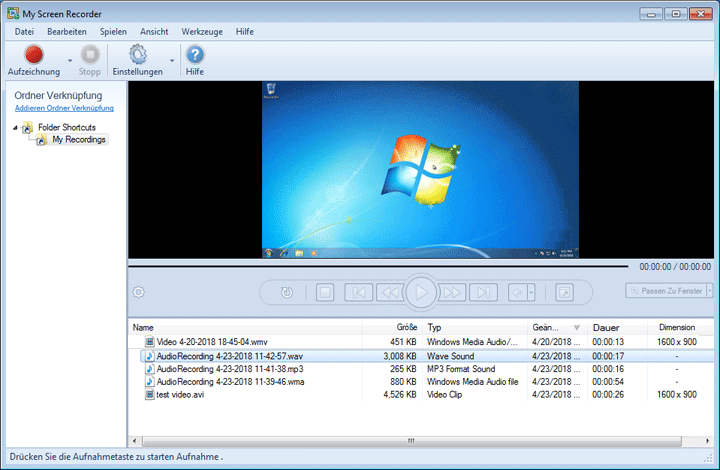
Task: Open the Aufzeichnung dropdown arrow
Action: [69, 60]
